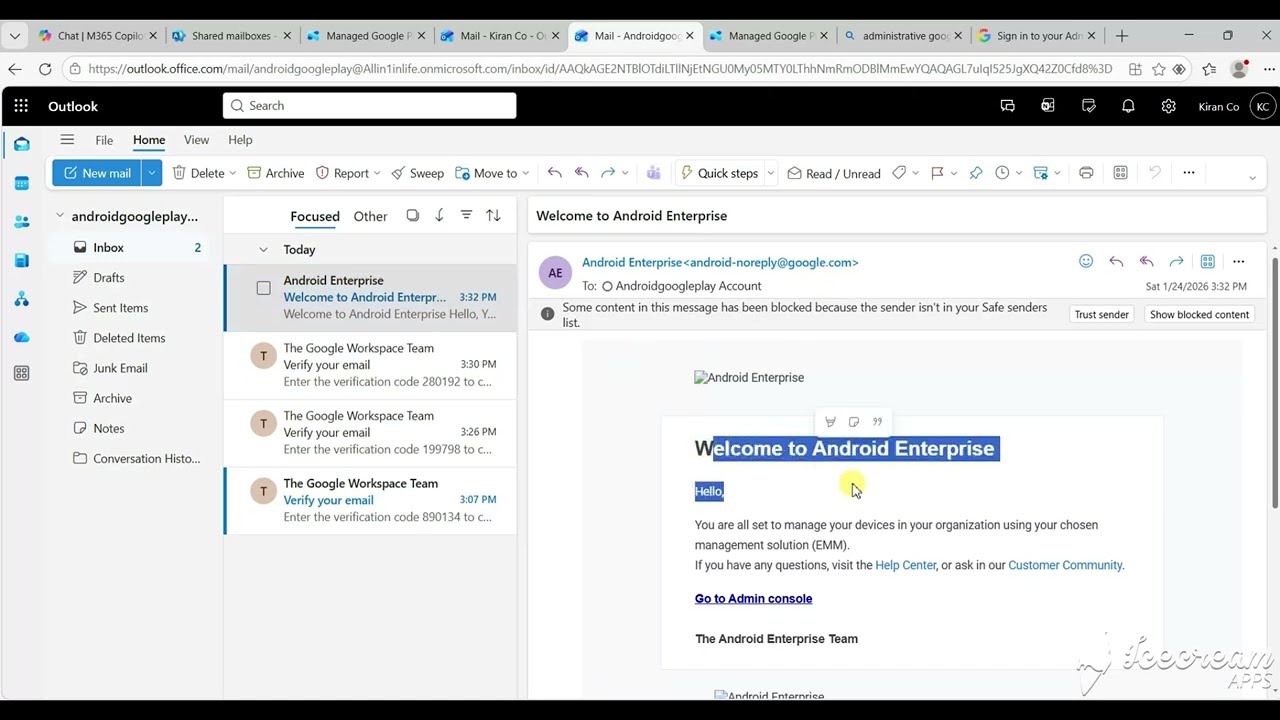Open the OneDrive cloud icon in the left rail
Image resolution: width=1280 pixels, height=720 pixels.
(x=22, y=337)
